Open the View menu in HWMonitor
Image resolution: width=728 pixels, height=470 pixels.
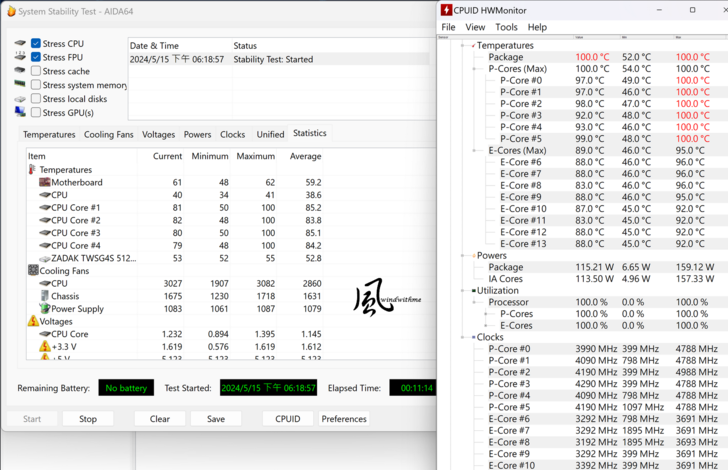475,27
